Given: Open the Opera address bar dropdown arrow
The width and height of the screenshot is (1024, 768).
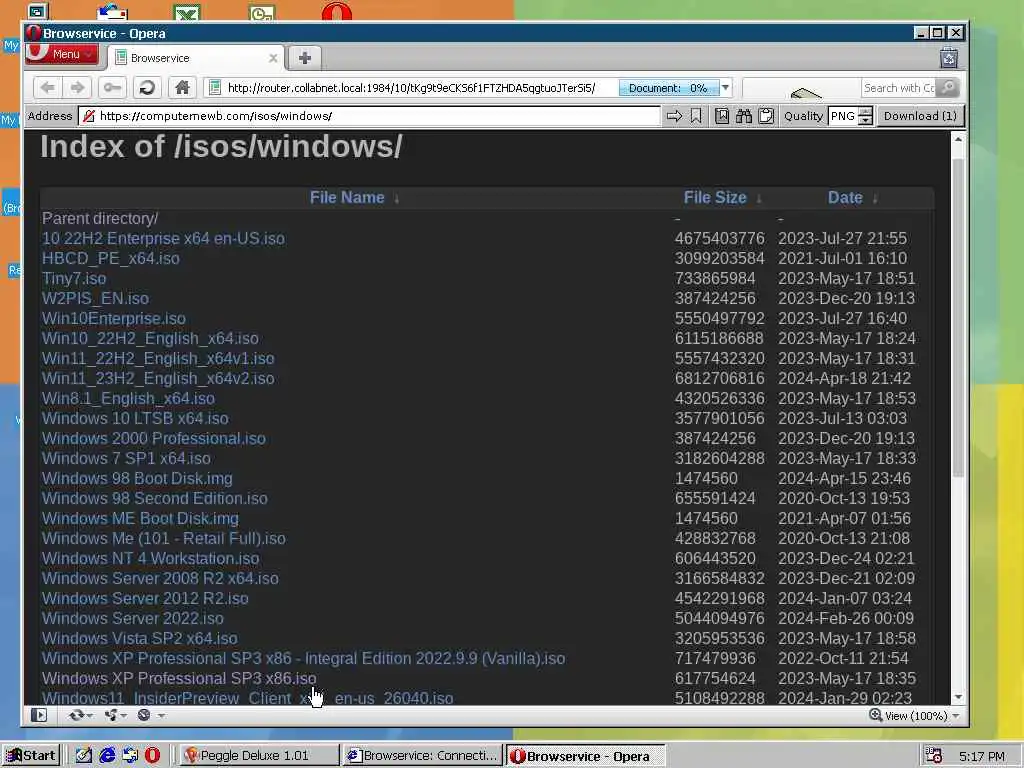Looking at the screenshot, I should pos(726,88).
